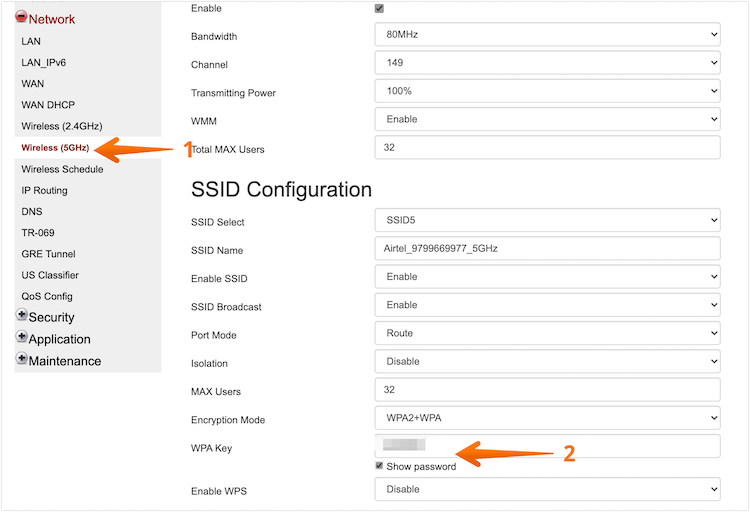Viewport: 750px width, 512px height.
Task: Open the SSID Select dropdown
Action: [x=547, y=221]
